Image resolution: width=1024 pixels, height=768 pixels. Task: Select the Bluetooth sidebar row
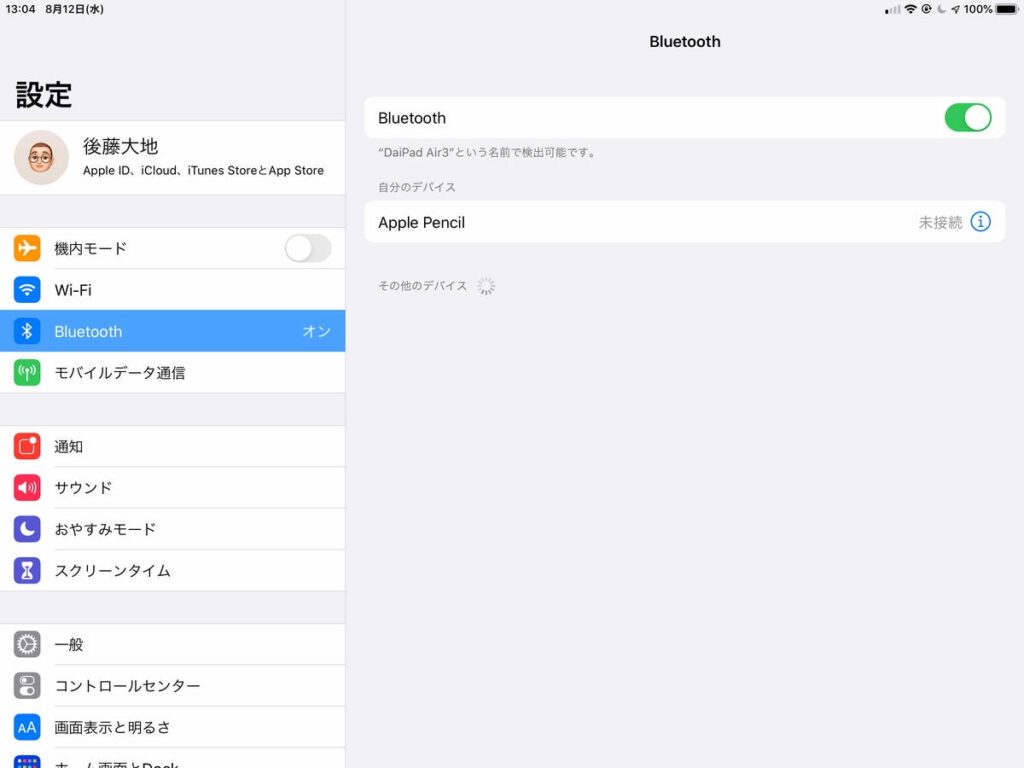(172, 331)
